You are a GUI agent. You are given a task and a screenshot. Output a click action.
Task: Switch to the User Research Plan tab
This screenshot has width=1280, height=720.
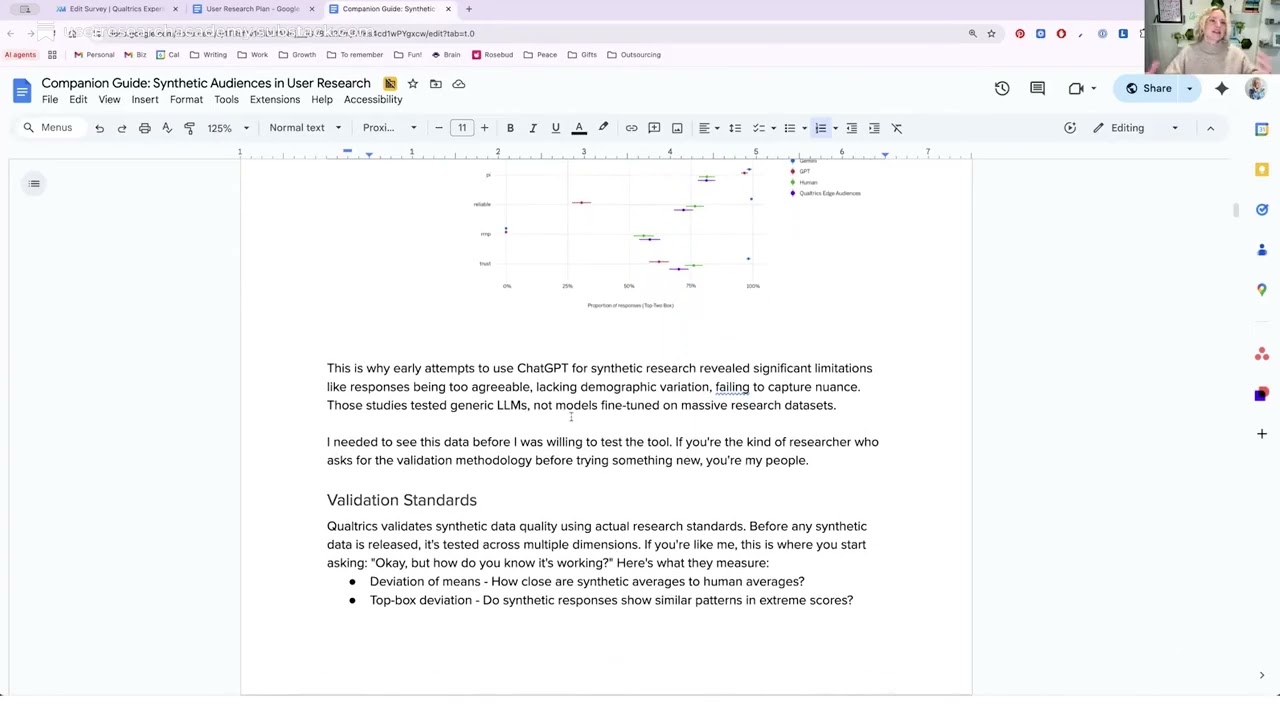[x=252, y=9]
